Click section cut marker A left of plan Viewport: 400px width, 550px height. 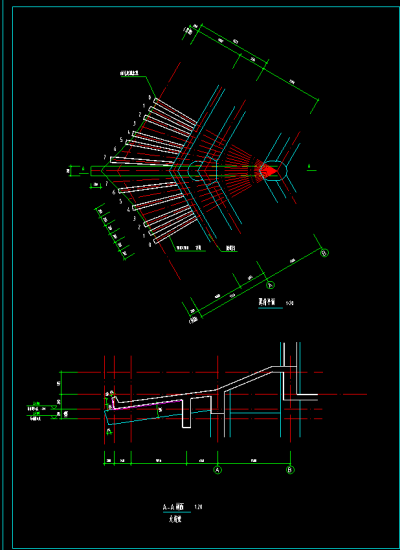[83, 169]
